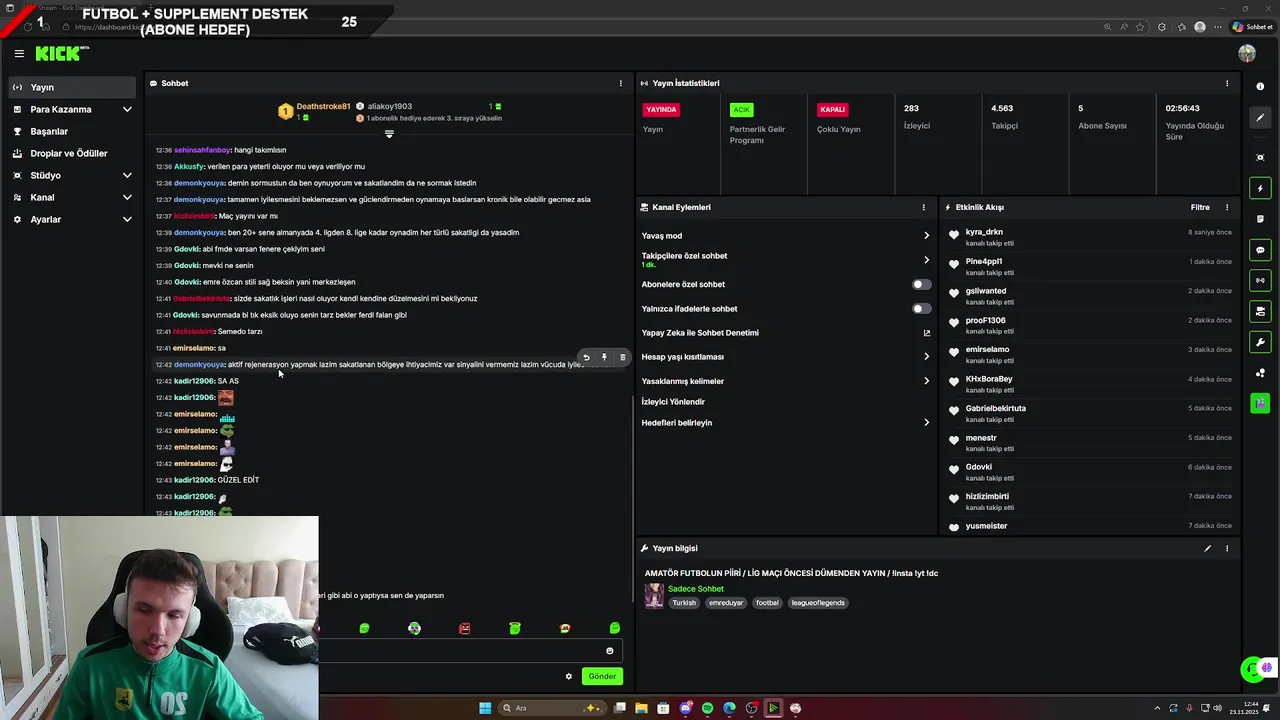Expand the Para Kazanma sidebar section
Screen dimensions: 1280x720
click(x=127, y=109)
